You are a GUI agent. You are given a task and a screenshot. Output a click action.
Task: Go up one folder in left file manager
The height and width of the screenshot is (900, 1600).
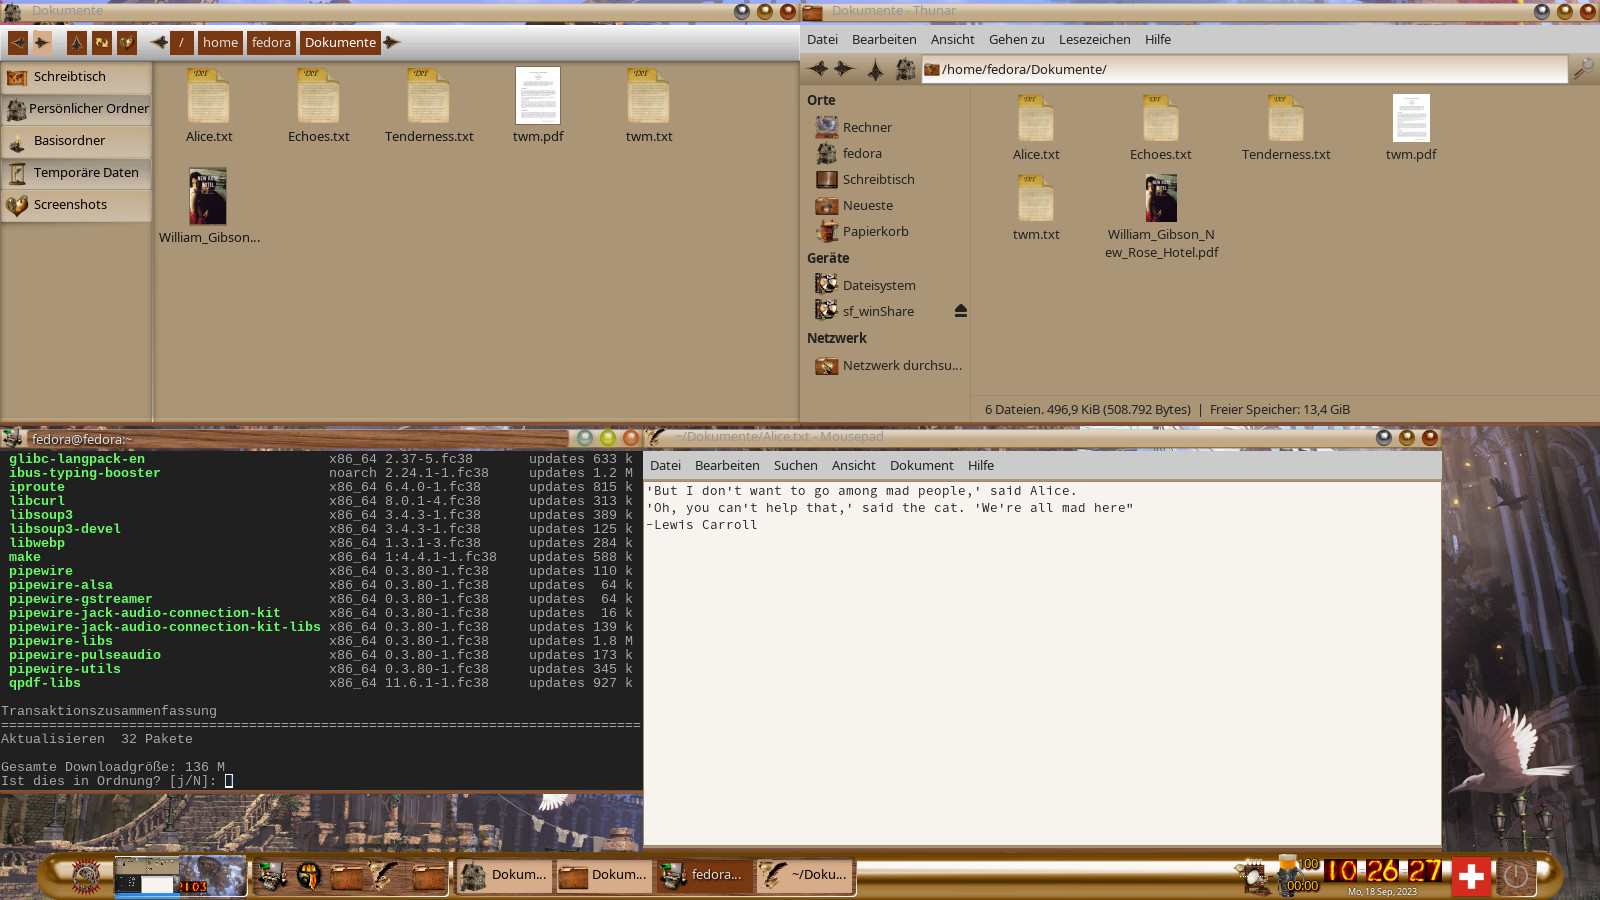[76, 42]
